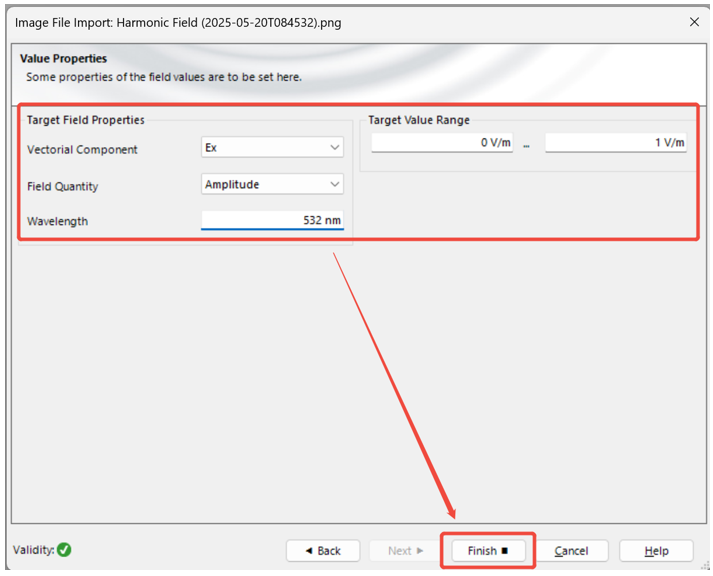Click the green Validity checkmark icon

[64, 550]
